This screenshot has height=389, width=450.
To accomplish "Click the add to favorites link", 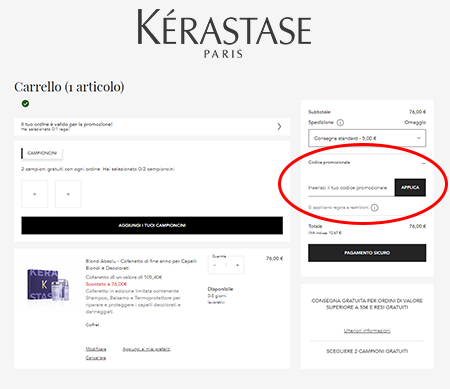I will [x=146, y=349].
